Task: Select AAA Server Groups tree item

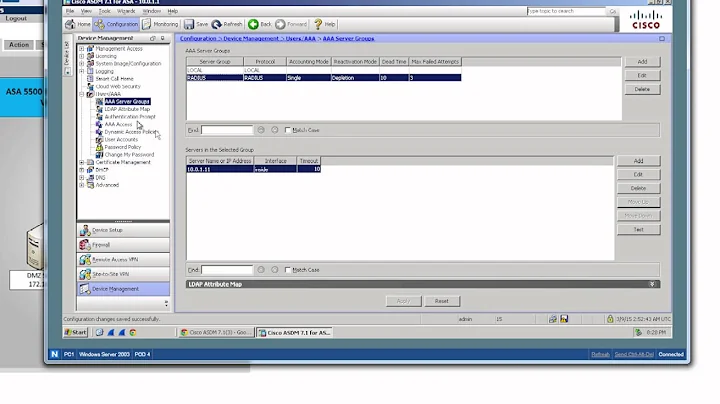Action: click(127, 101)
